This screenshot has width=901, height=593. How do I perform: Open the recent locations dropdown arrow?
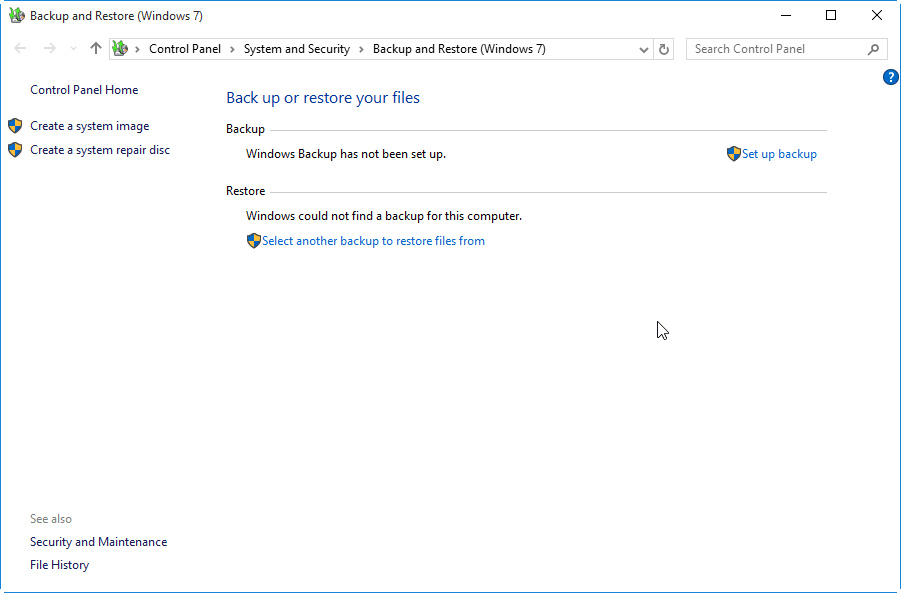pos(73,49)
